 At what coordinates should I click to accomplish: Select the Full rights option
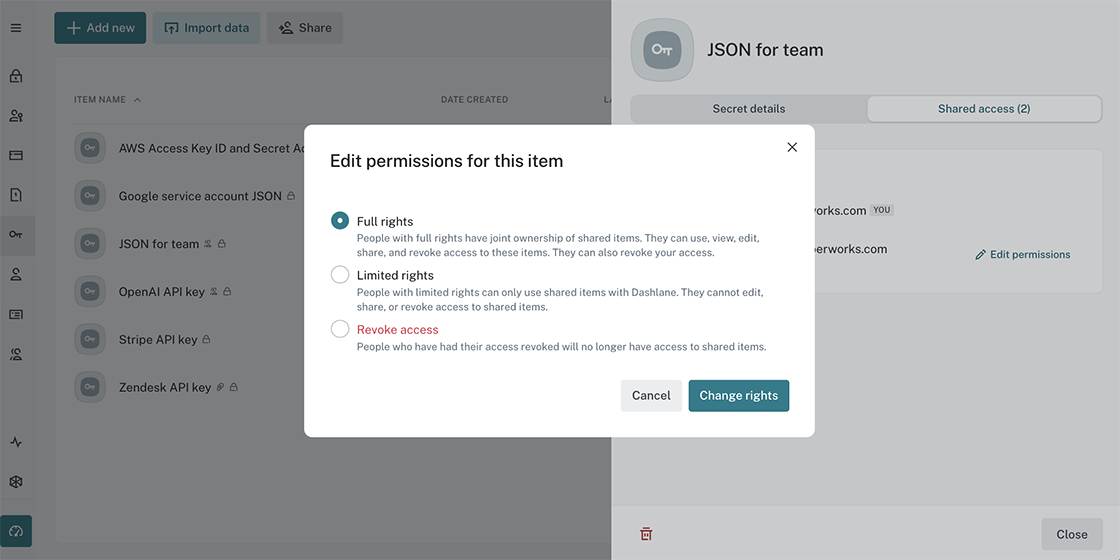[x=340, y=221]
